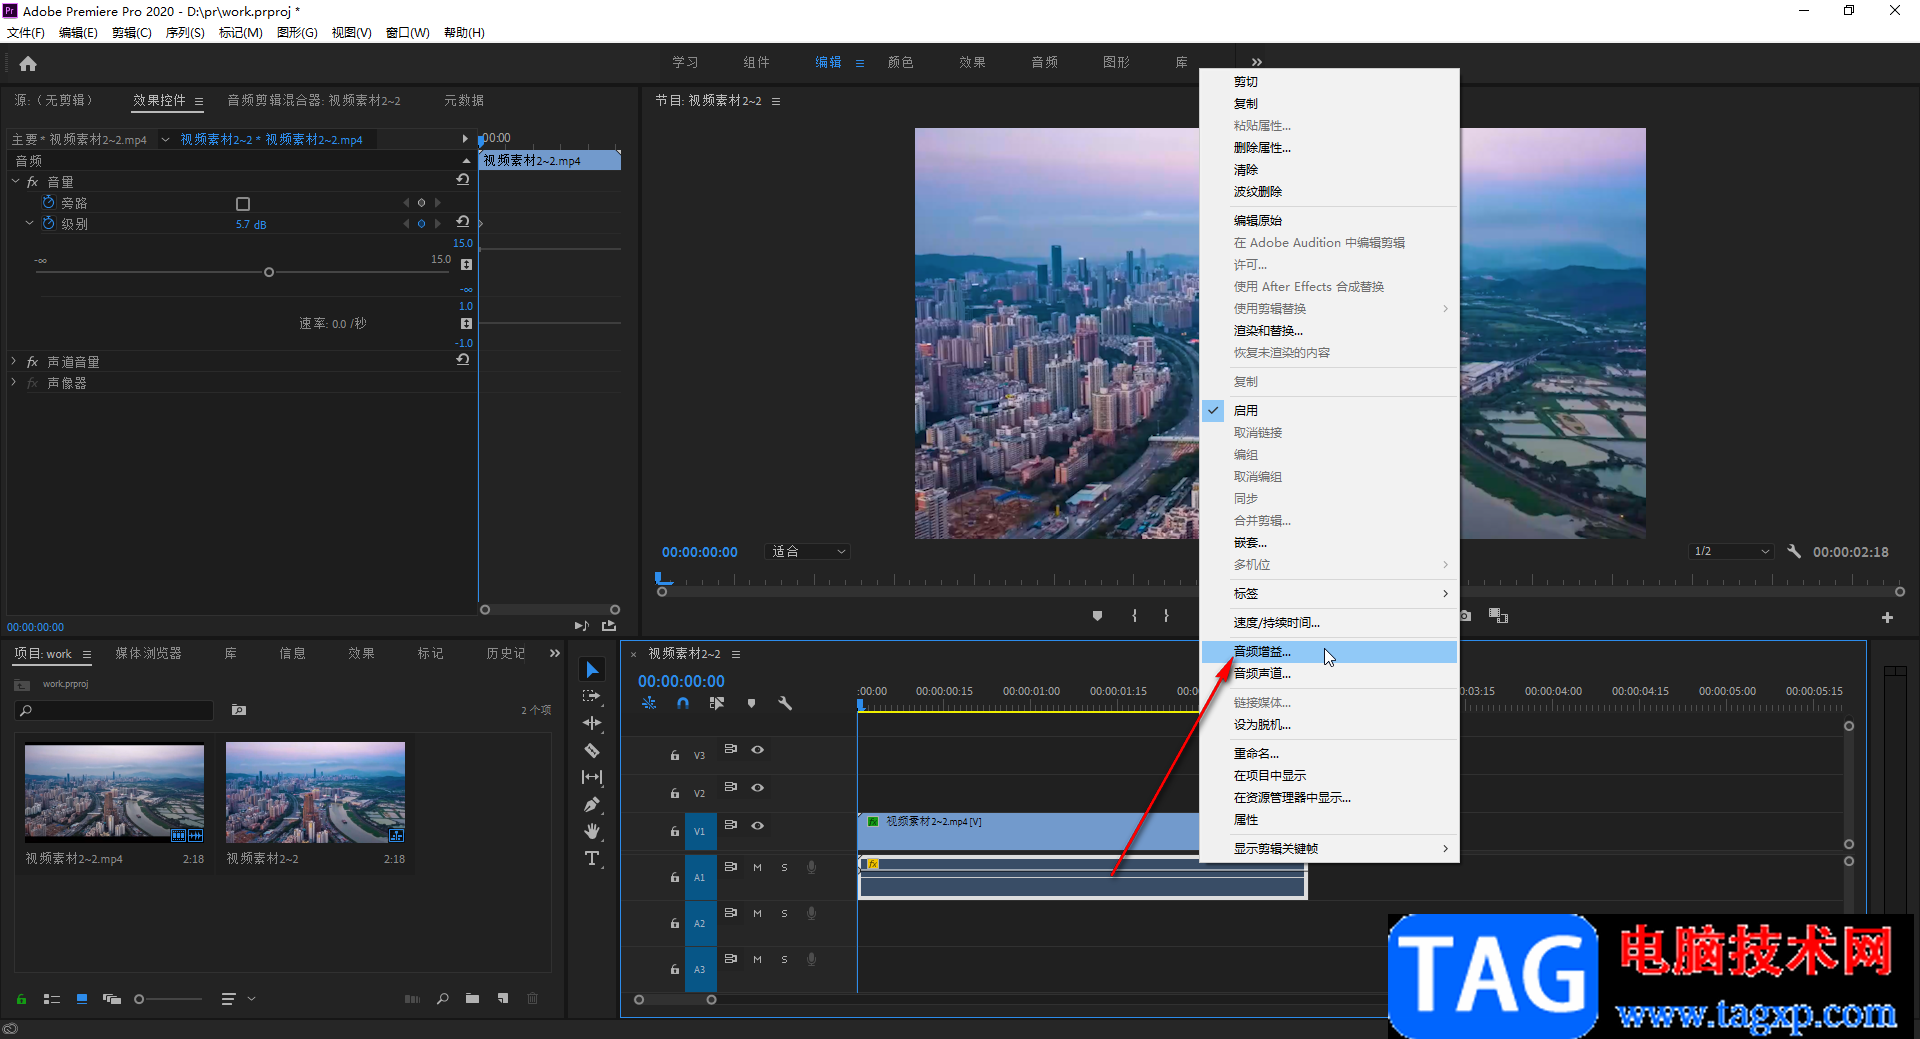Open Find magnifier in project panel
This screenshot has width=1920, height=1039.
pyautogui.click(x=442, y=998)
